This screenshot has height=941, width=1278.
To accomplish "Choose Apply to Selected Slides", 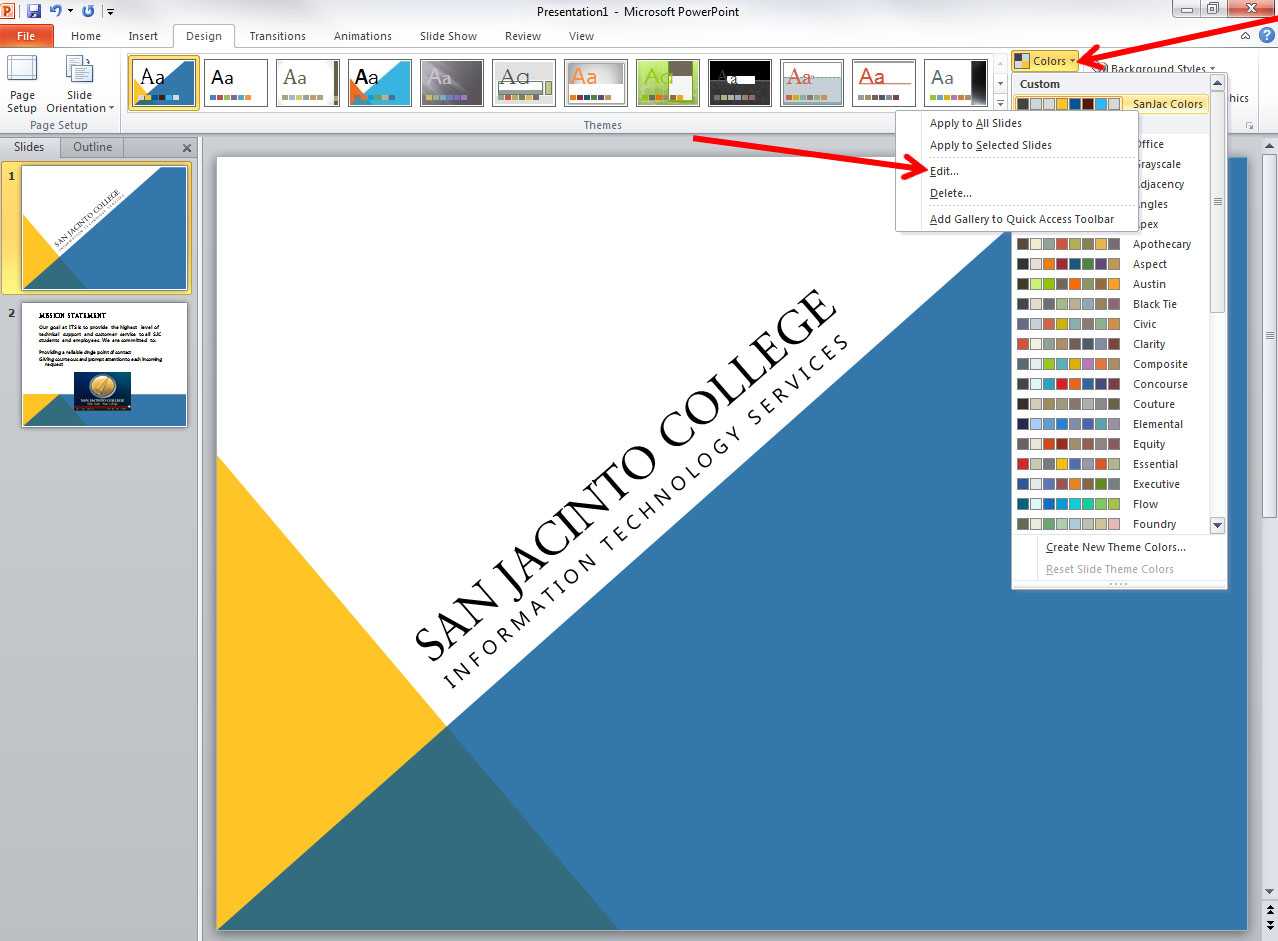I will pos(1017,145).
